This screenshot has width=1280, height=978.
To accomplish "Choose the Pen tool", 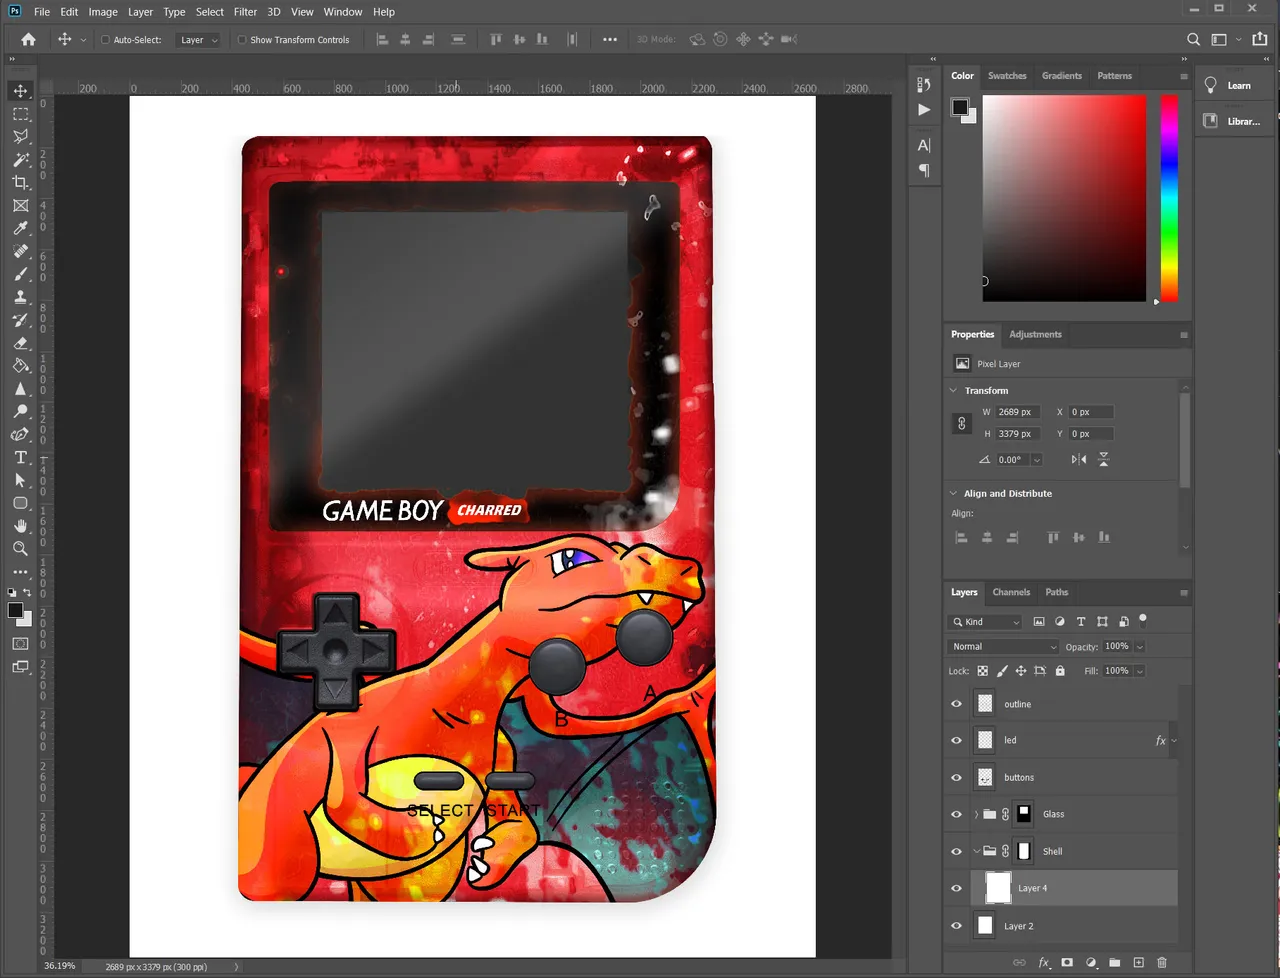I will (20, 434).
